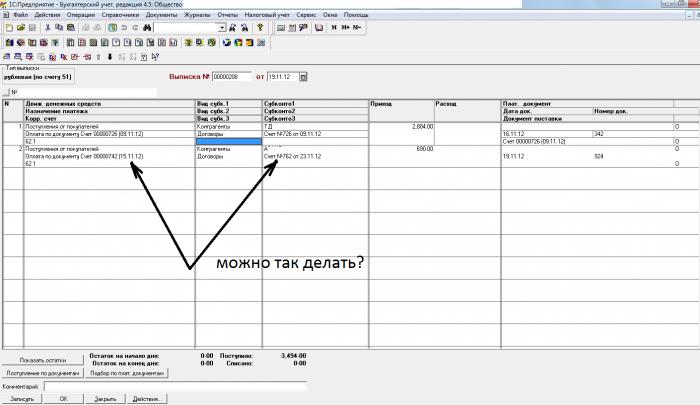The width and height of the screenshot is (700, 405).
Task: Click the yellow Help question icon
Action: [260, 28]
